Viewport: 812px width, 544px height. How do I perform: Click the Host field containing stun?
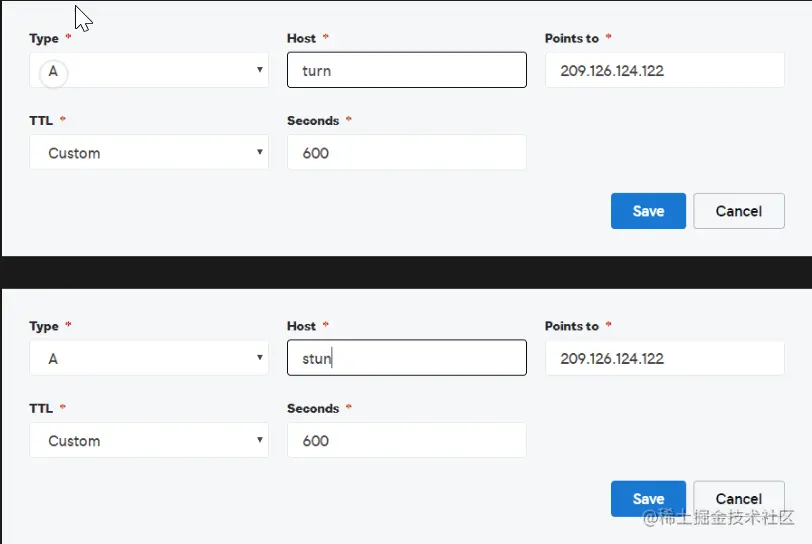406,358
